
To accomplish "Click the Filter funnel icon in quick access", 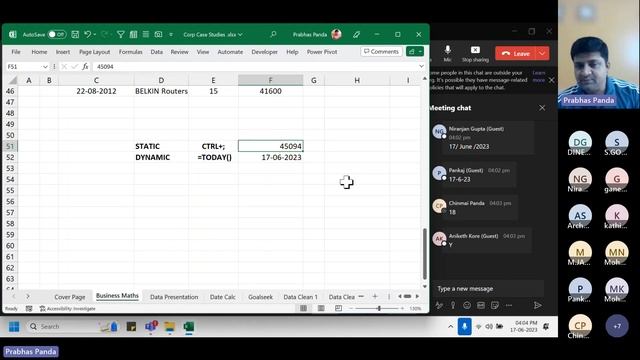I will tap(121, 35).
